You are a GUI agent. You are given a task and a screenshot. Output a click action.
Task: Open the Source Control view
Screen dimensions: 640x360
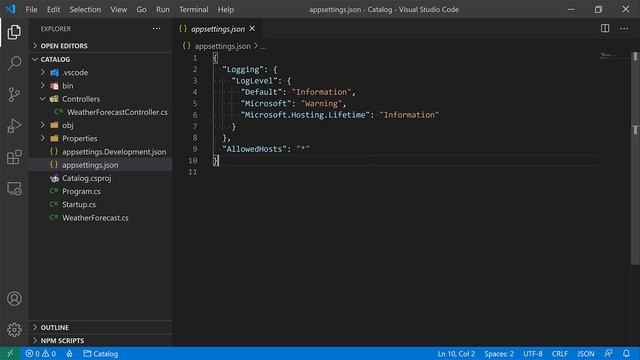click(x=14, y=95)
